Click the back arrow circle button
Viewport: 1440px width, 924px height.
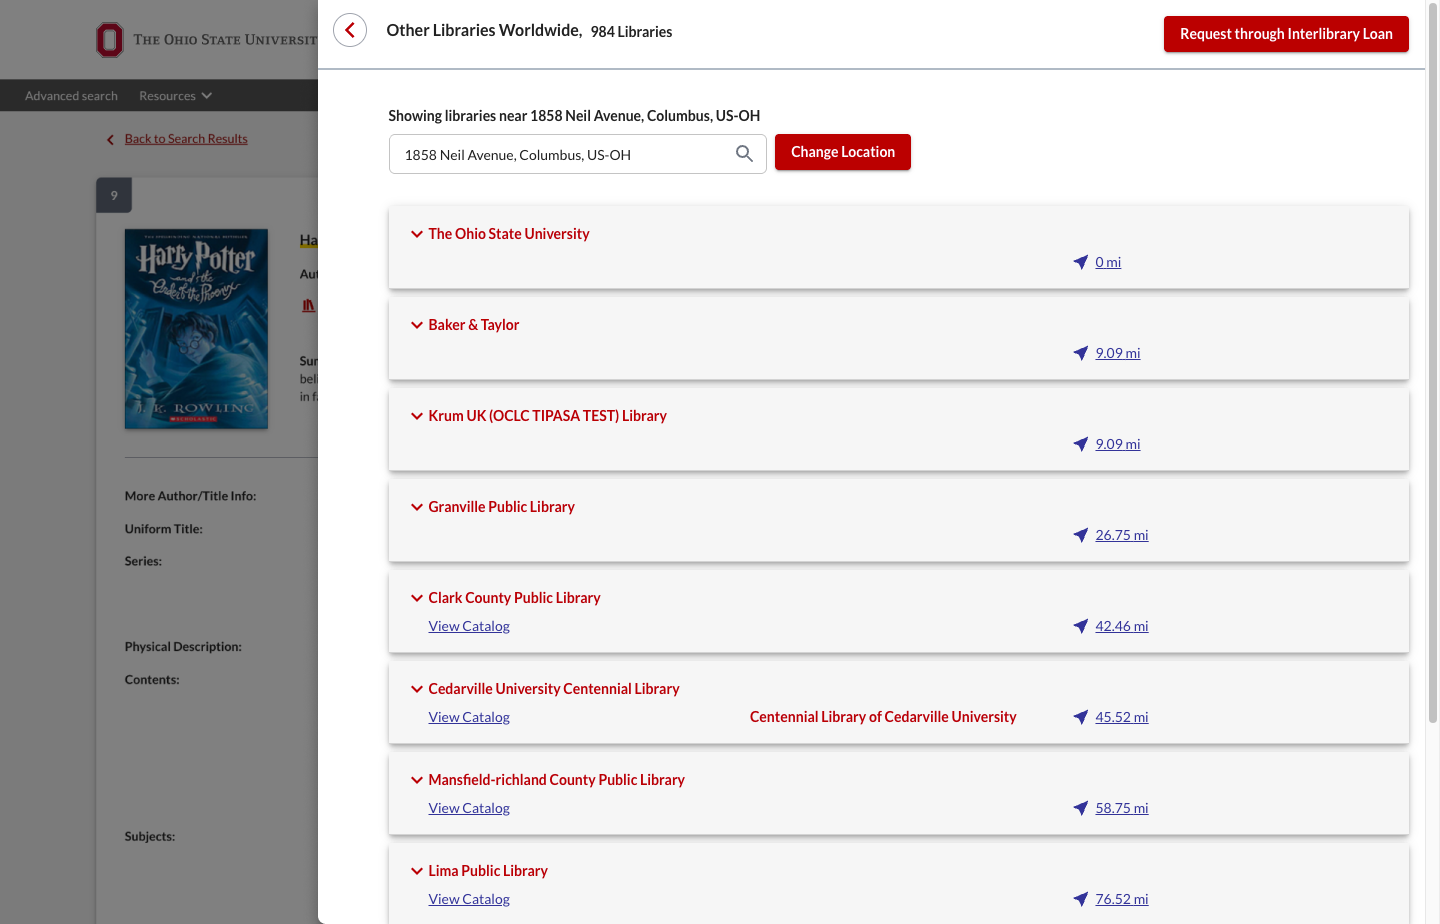click(x=350, y=30)
